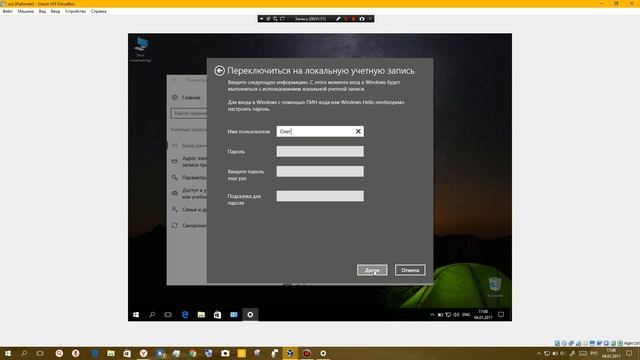Select Recycle Bin desktop icon in guest

coord(495,287)
